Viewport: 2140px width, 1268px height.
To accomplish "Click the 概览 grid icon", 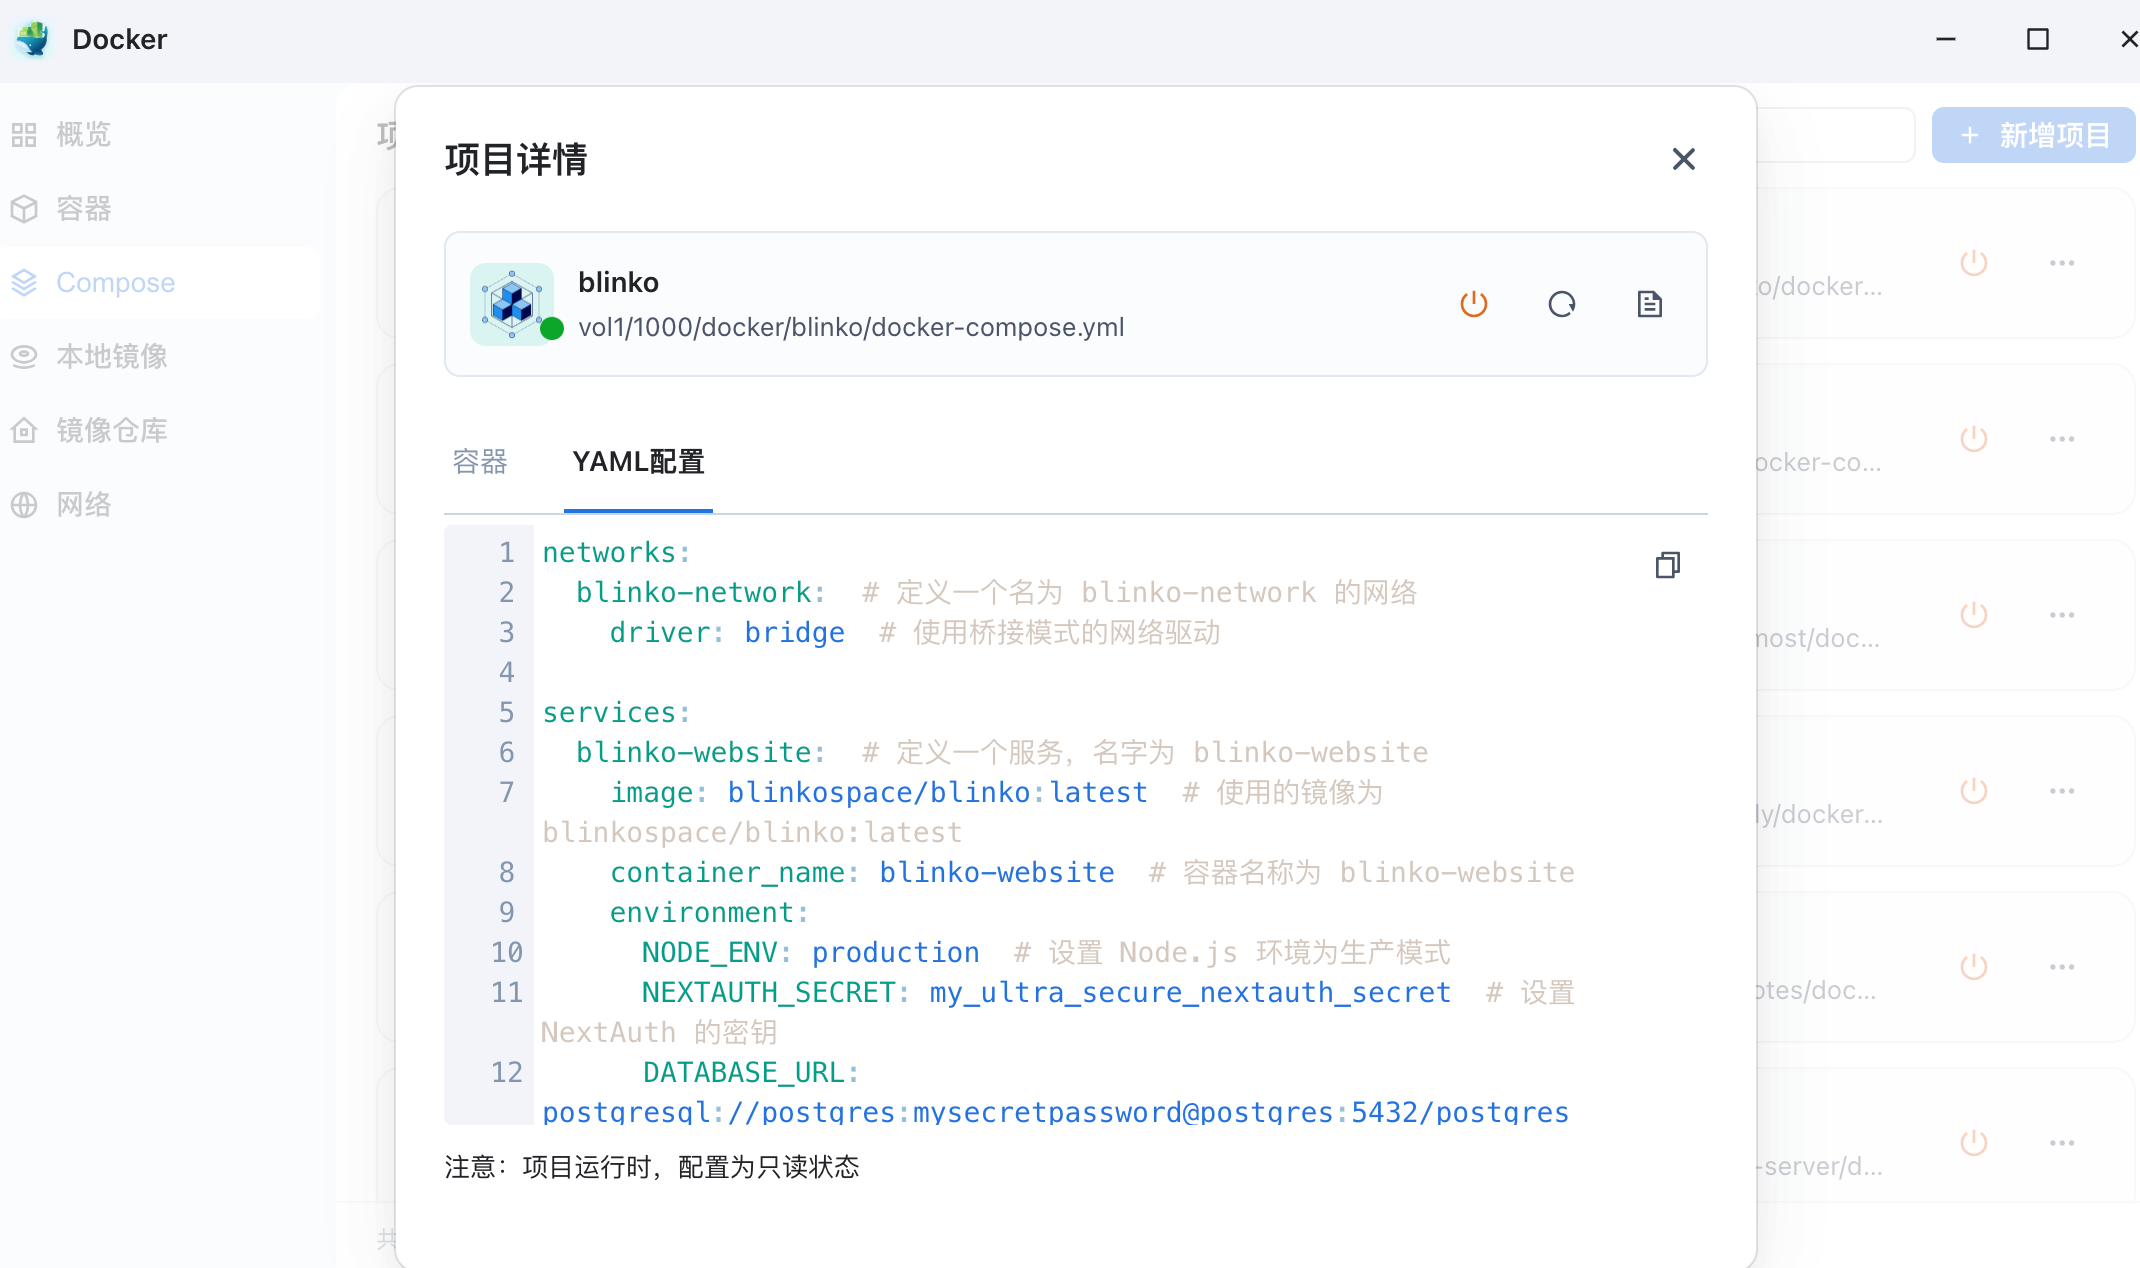I will tap(24, 135).
